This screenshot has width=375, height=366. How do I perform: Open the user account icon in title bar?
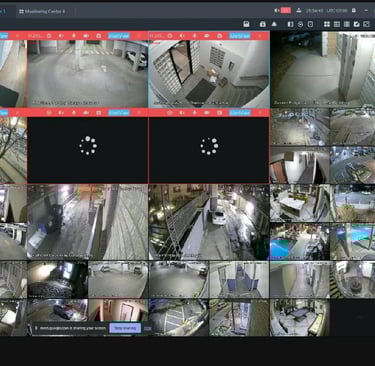point(299,11)
